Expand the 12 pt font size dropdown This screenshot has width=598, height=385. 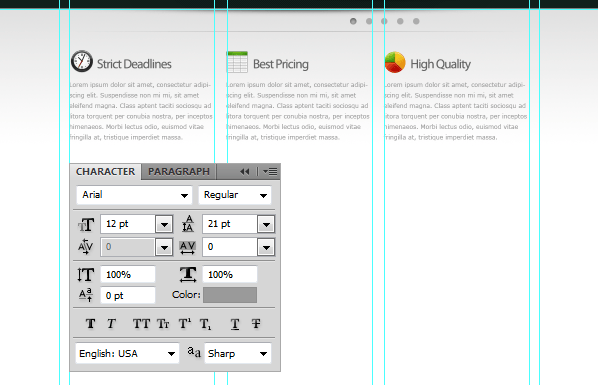coord(164,224)
